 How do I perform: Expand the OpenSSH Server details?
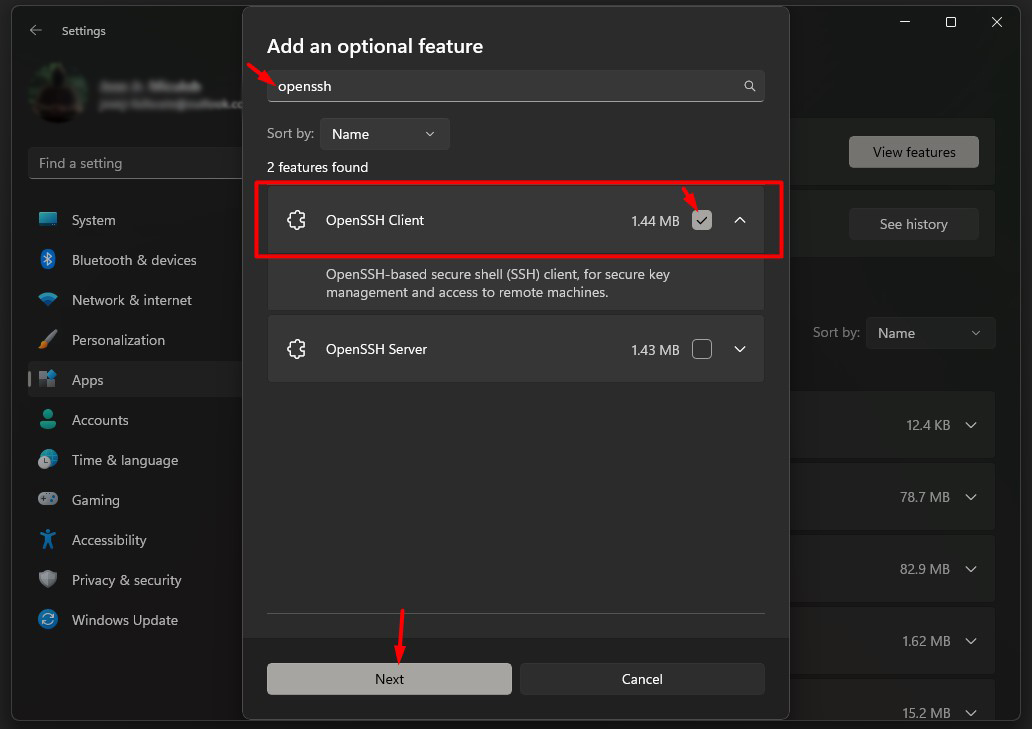(x=740, y=349)
